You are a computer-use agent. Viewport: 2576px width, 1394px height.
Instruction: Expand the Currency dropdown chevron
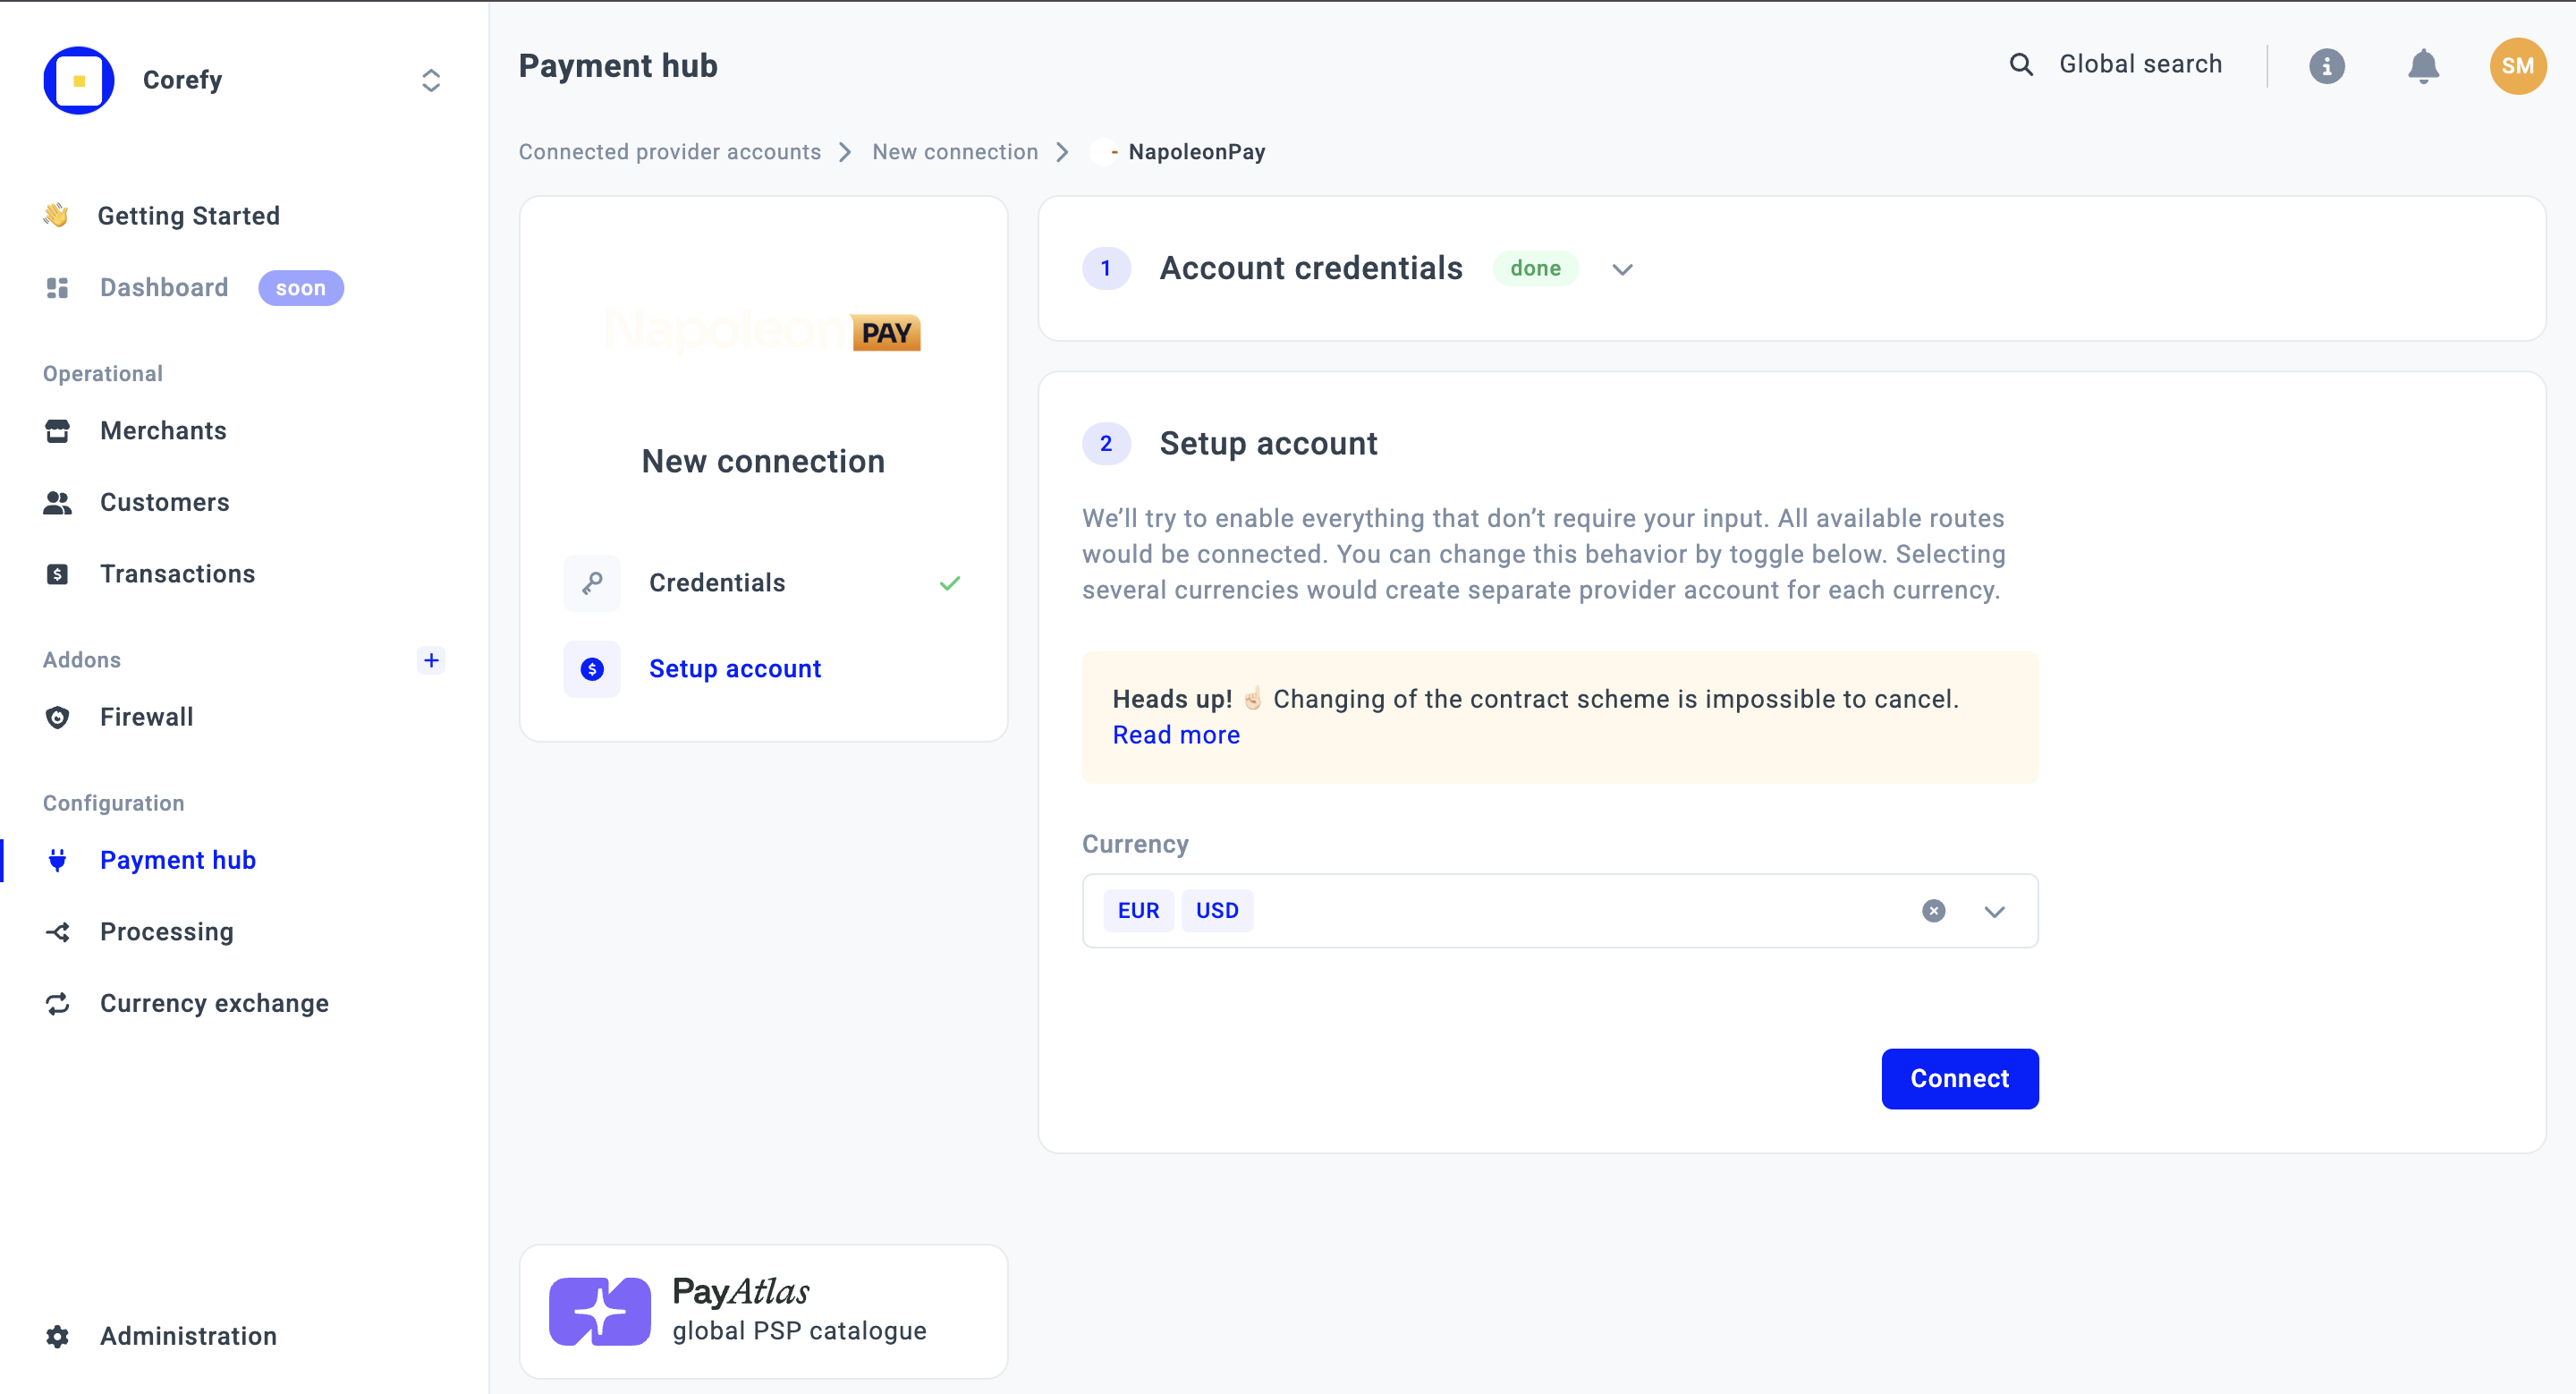click(x=1994, y=912)
